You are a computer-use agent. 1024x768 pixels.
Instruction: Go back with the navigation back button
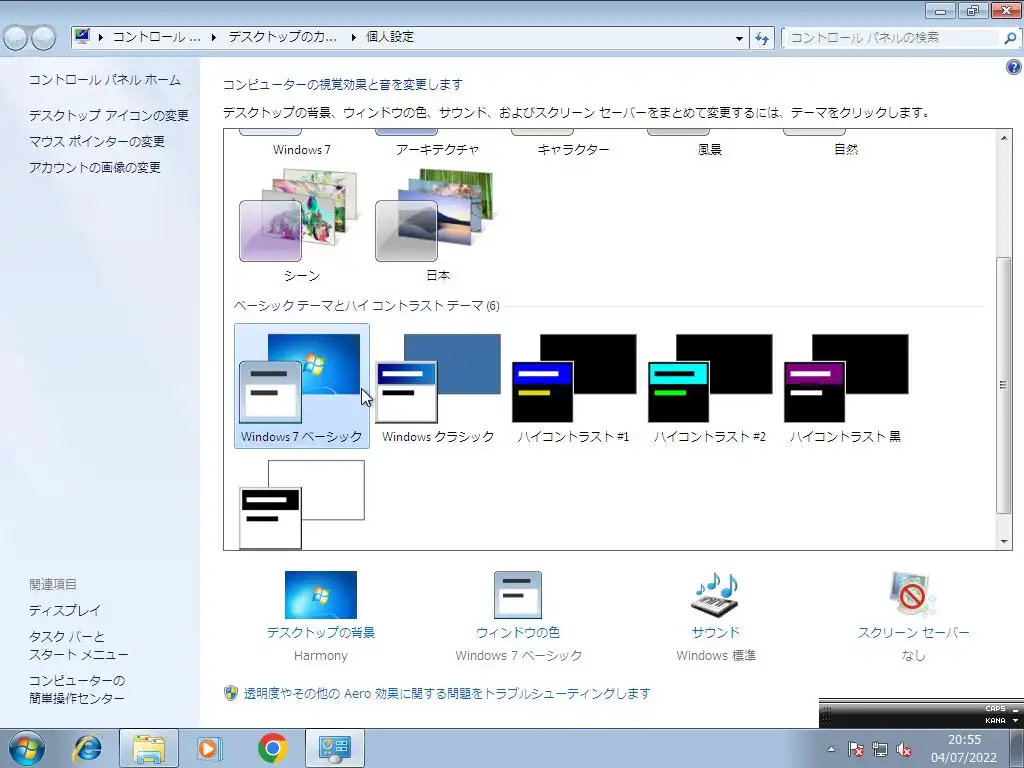pos(16,38)
